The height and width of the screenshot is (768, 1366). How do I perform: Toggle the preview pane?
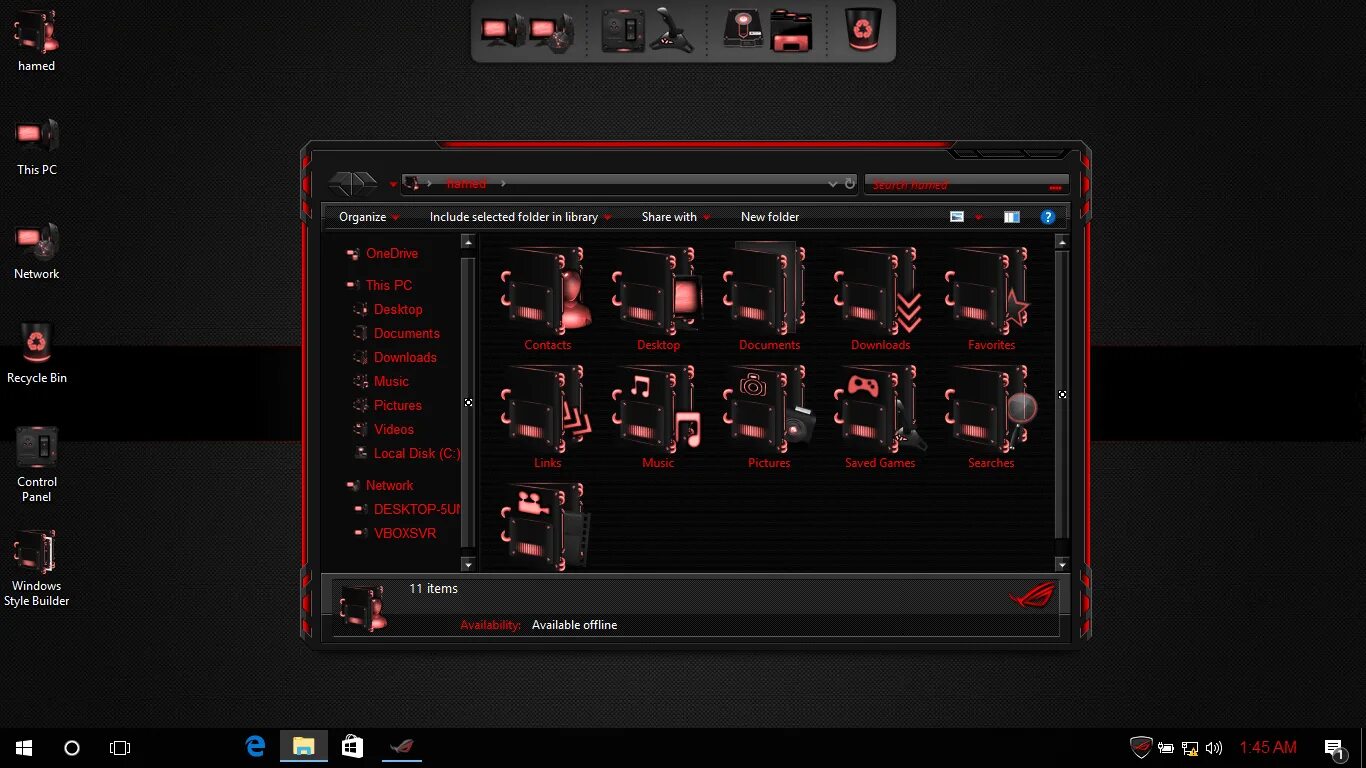pos(1011,216)
